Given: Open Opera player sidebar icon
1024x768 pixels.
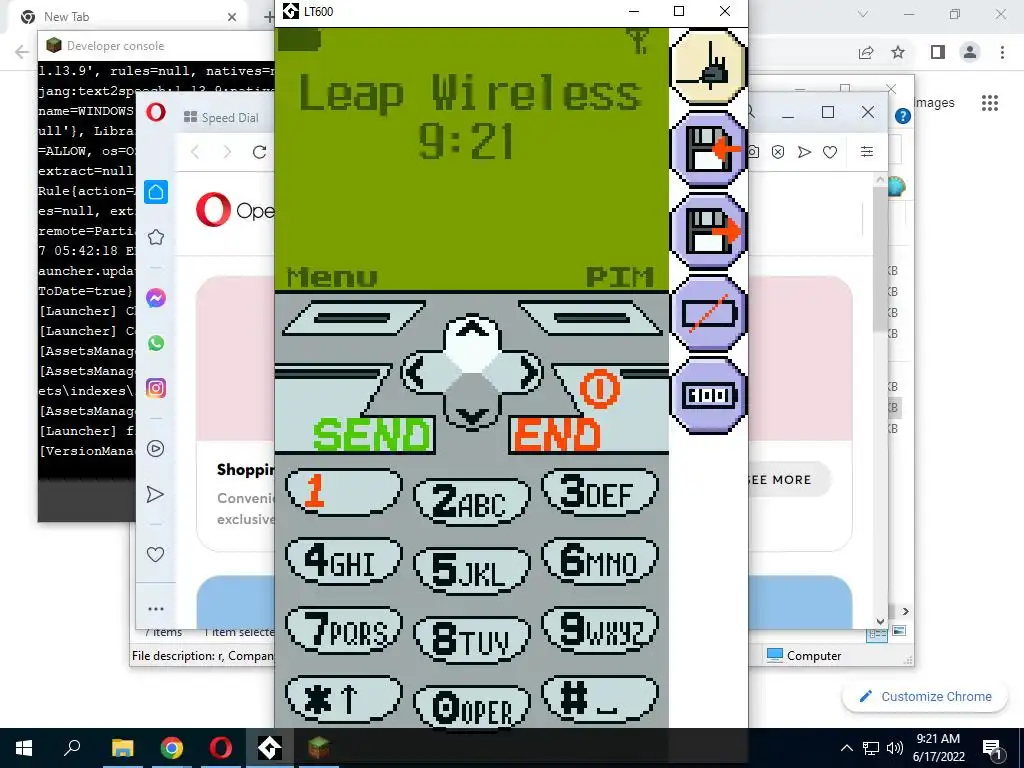Looking at the screenshot, I should tap(155, 449).
